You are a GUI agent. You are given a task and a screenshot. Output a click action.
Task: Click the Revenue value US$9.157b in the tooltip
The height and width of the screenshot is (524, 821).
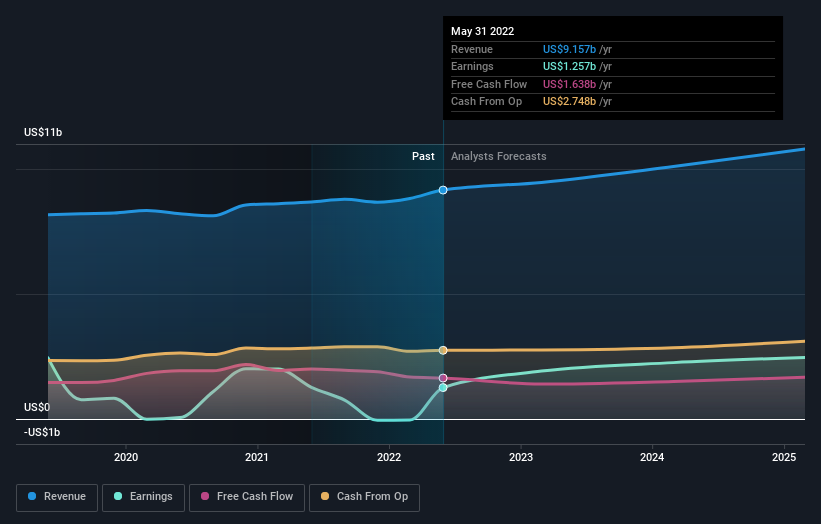click(569, 49)
